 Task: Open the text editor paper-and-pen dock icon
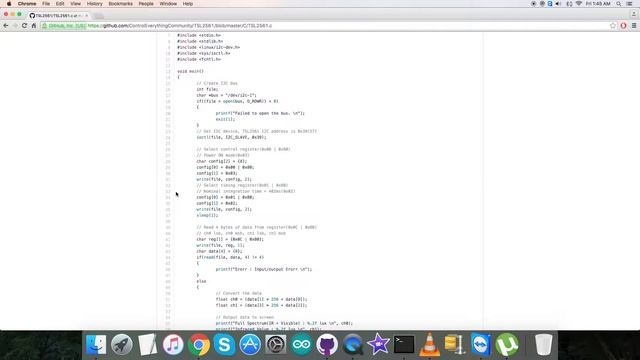(147, 344)
